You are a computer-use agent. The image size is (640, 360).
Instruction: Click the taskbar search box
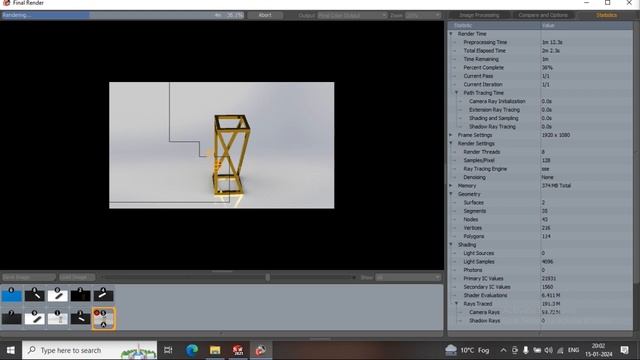[89, 350]
